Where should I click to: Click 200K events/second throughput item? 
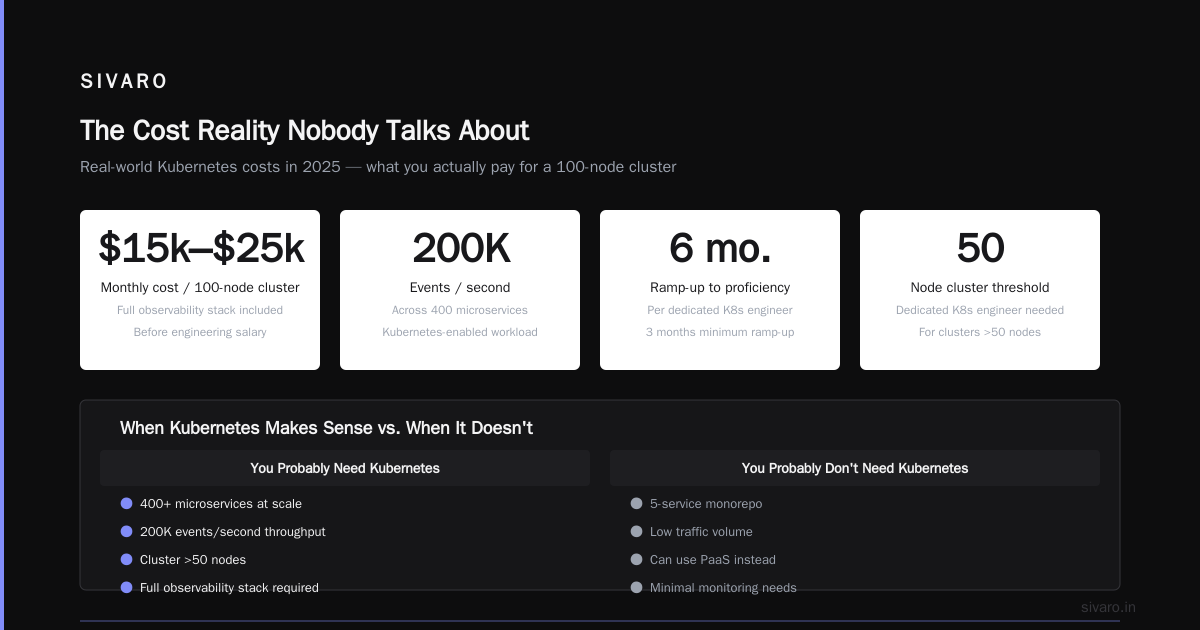coord(233,532)
